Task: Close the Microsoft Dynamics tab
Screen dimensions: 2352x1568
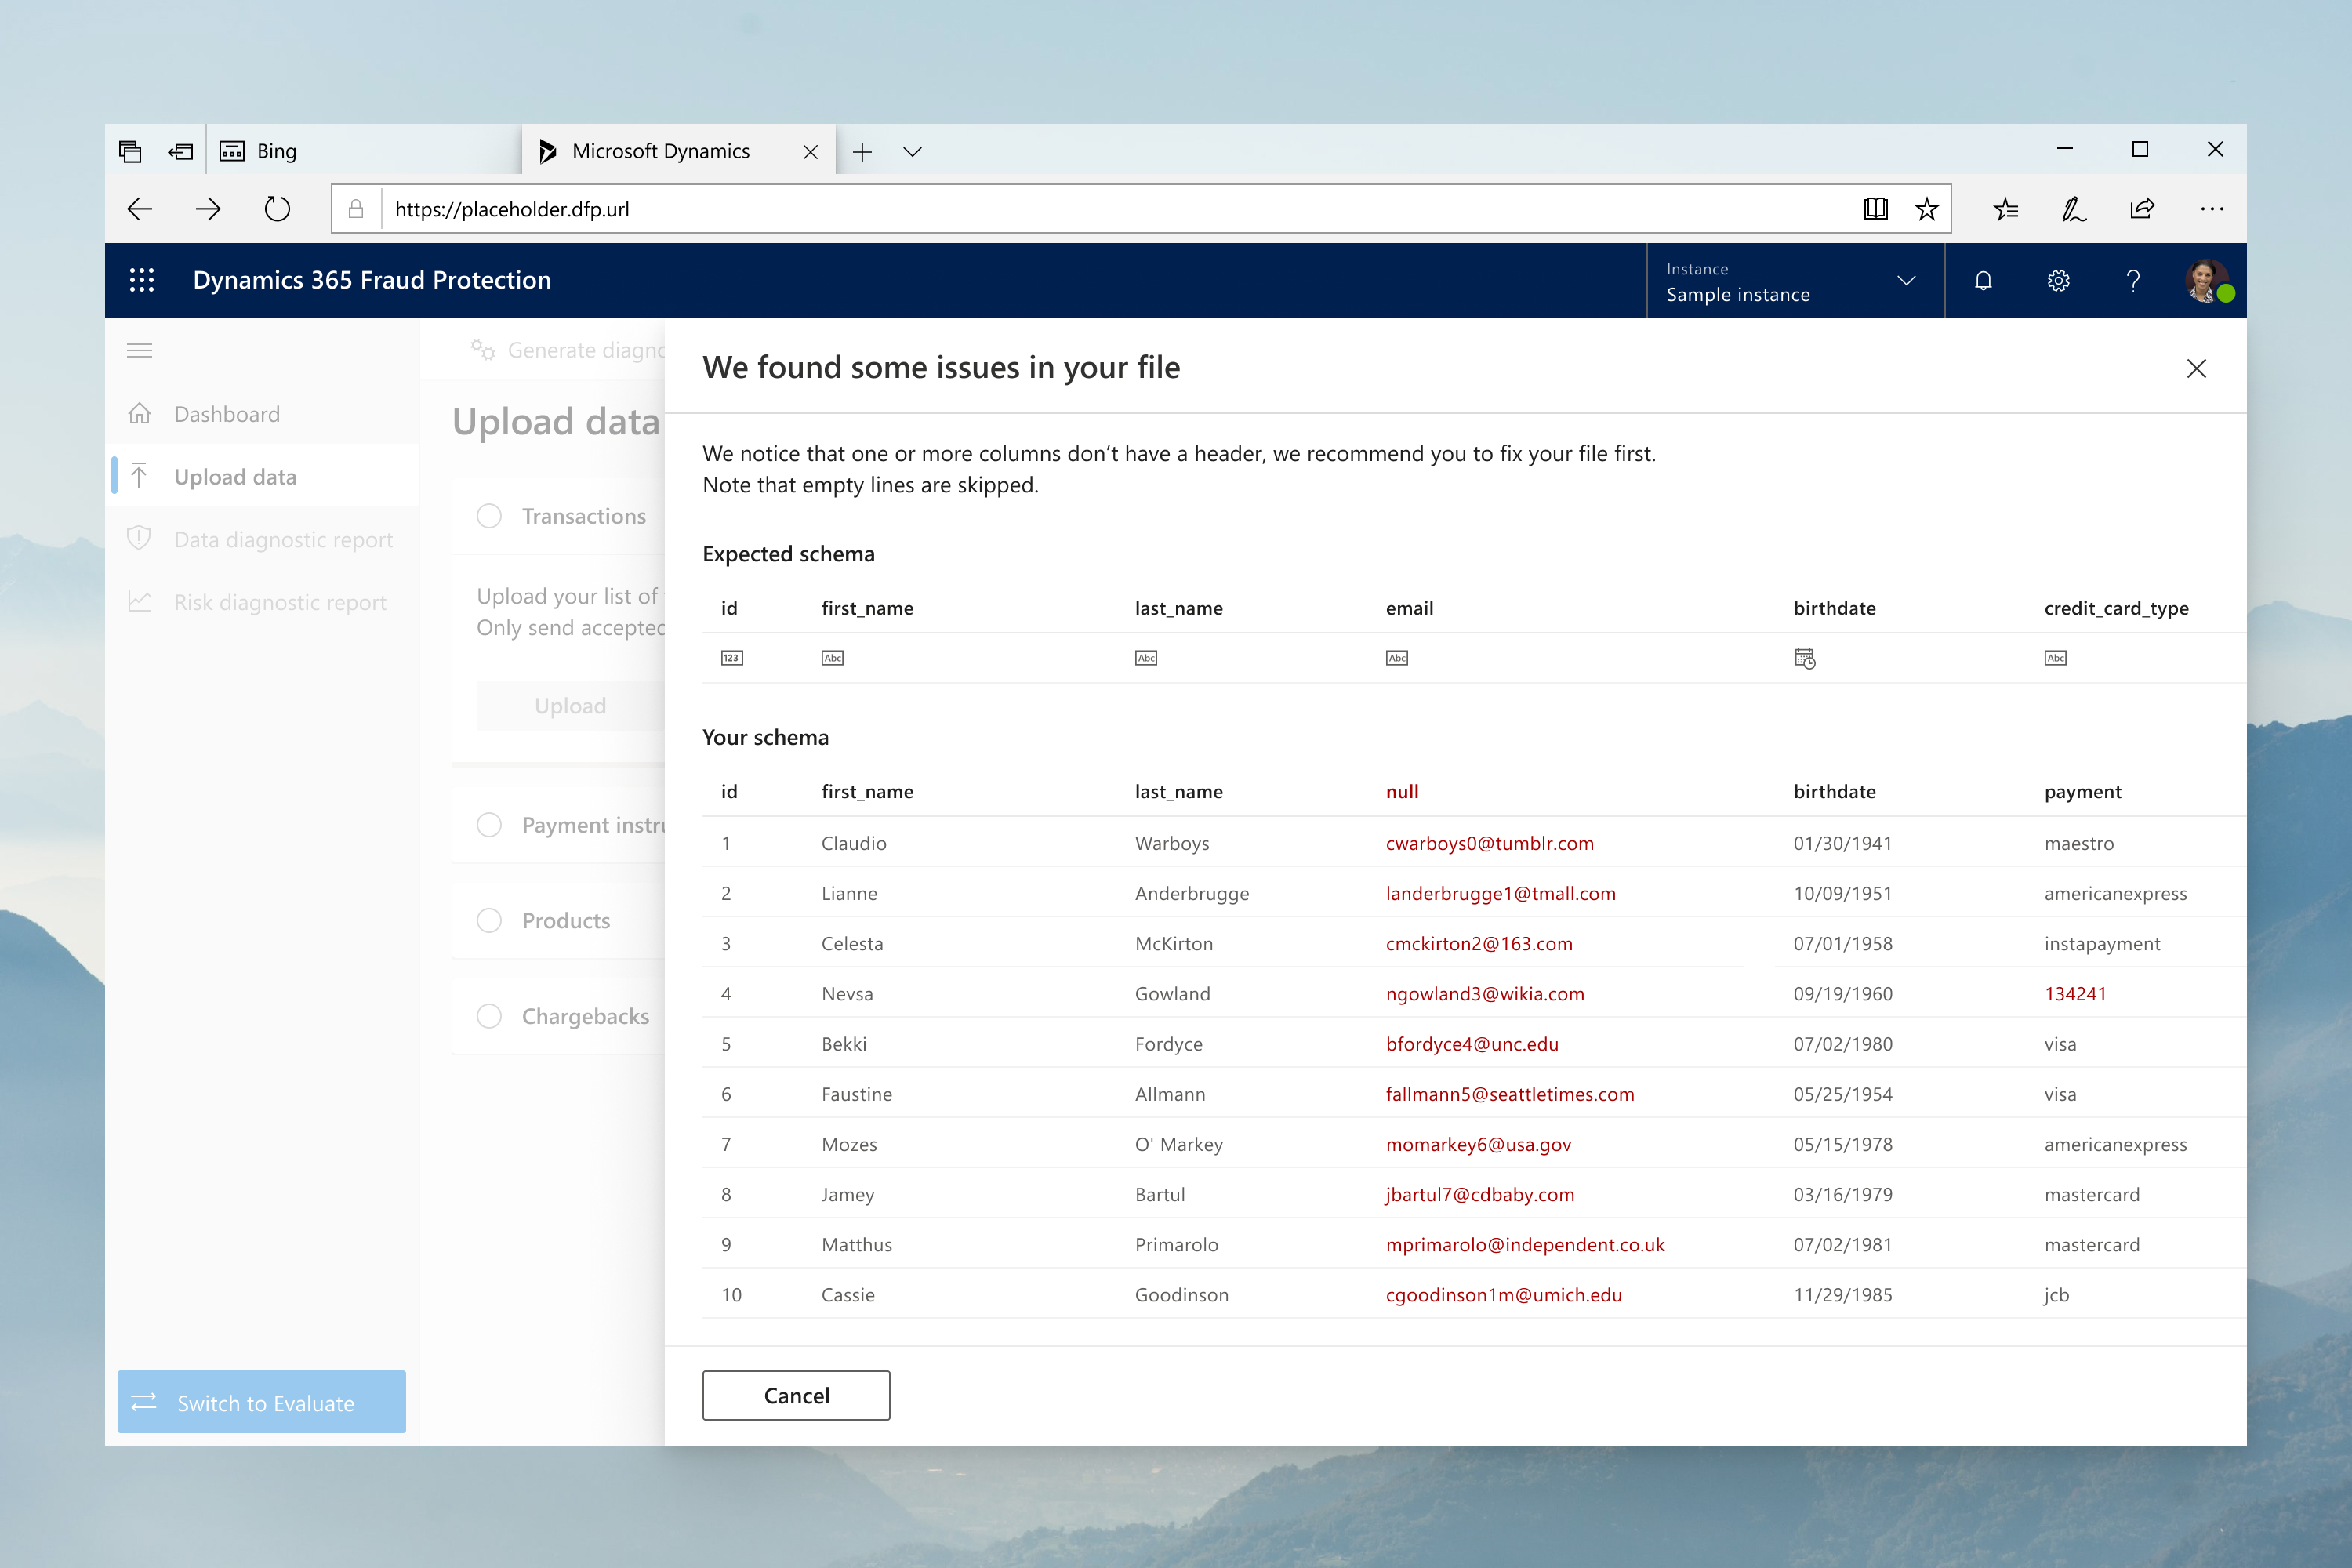Action: [x=810, y=152]
